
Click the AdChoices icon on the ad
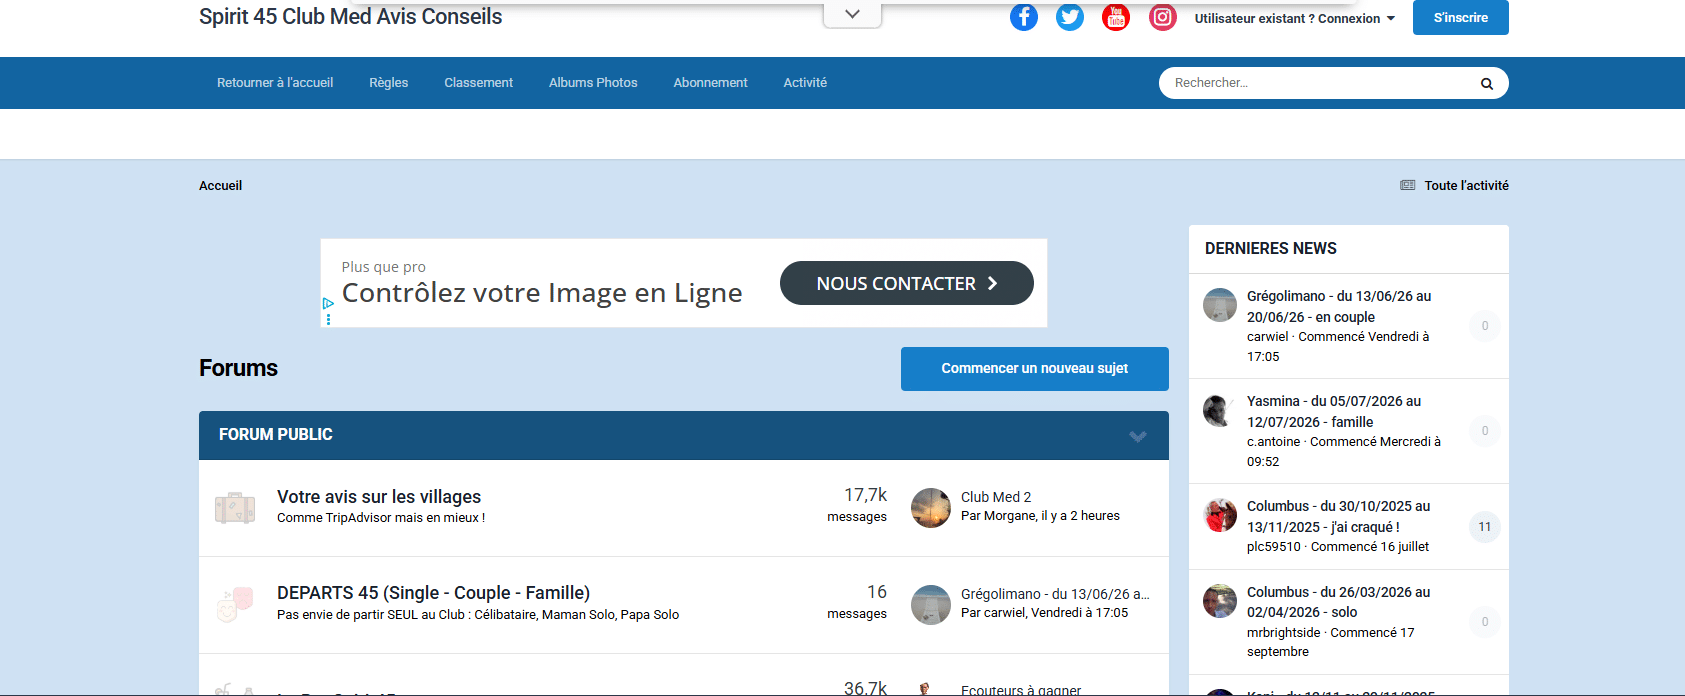328,303
